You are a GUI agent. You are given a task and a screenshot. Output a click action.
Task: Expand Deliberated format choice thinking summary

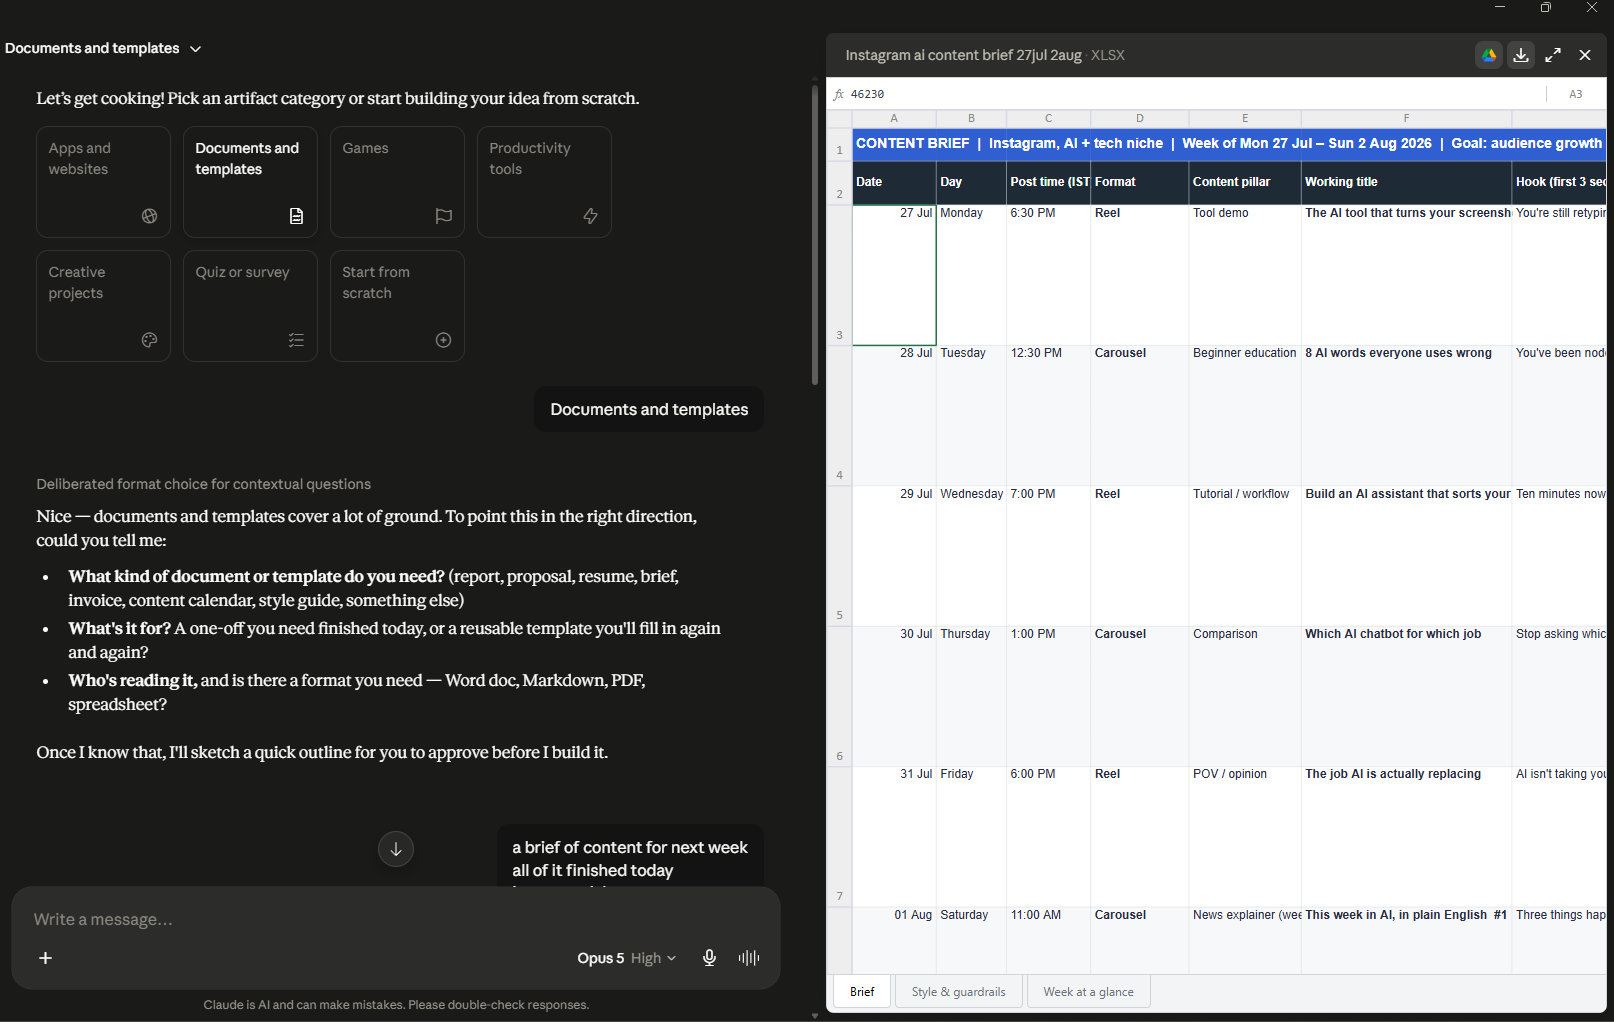[x=204, y=484]
